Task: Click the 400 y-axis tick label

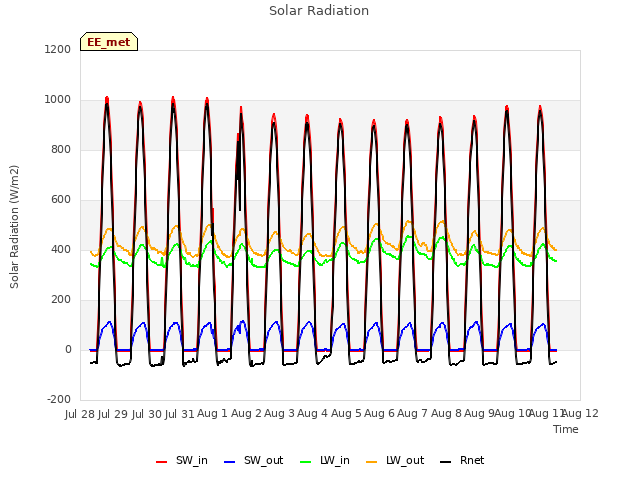Action: pos(61,249)
